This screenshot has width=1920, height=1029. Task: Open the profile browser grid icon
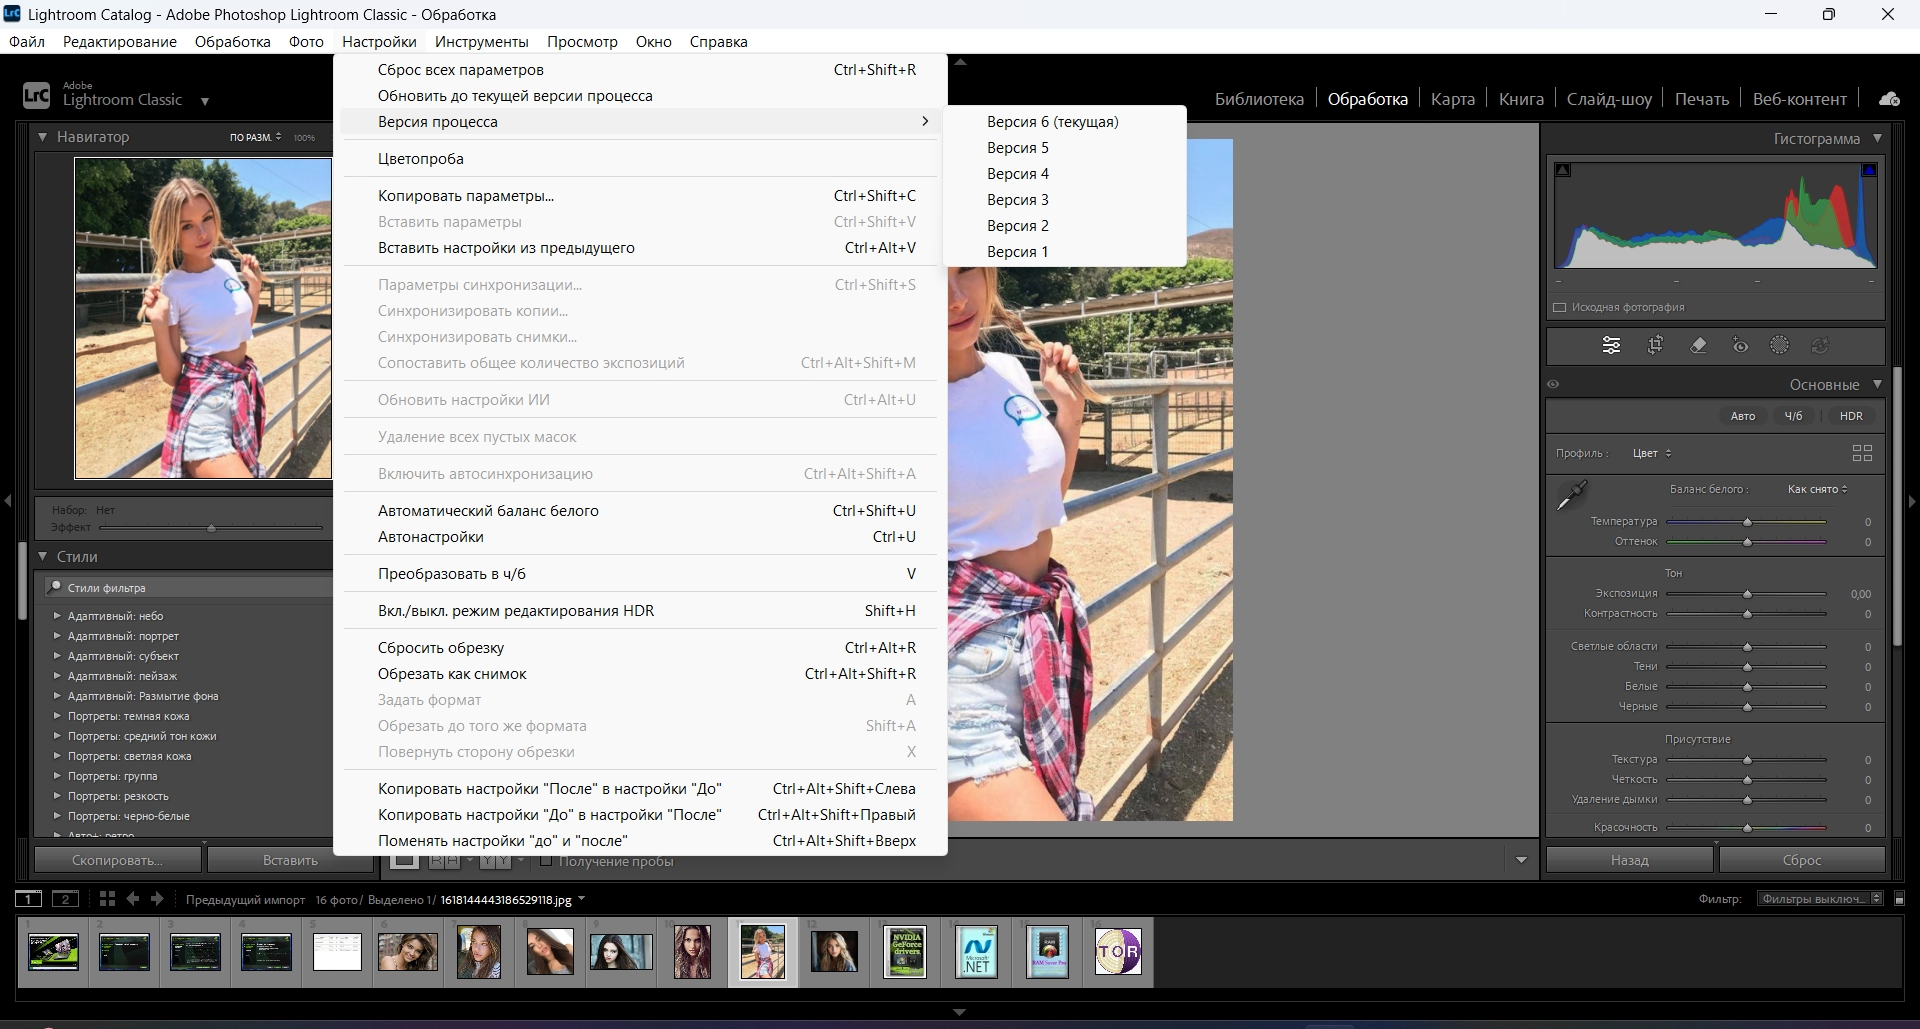pos(1862,453)
